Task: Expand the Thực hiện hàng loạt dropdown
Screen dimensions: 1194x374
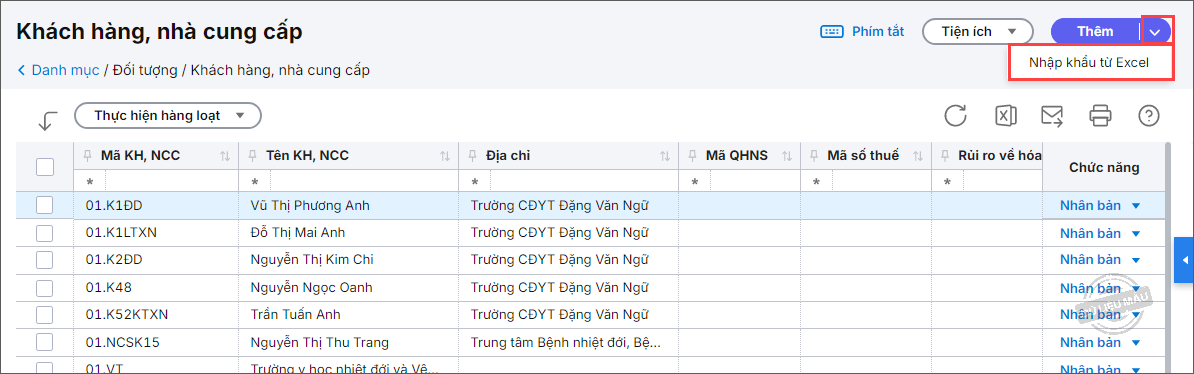Action: click(x=168, y=116)
